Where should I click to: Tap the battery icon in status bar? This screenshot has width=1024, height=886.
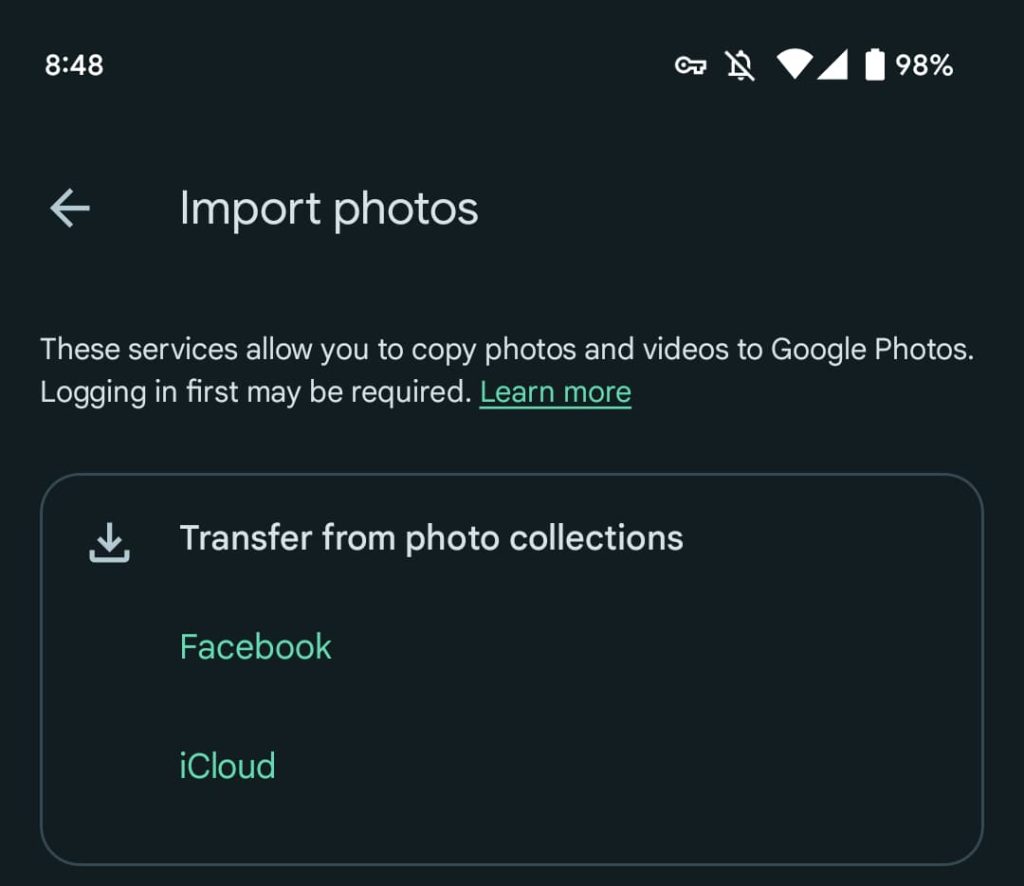[875, 66]
